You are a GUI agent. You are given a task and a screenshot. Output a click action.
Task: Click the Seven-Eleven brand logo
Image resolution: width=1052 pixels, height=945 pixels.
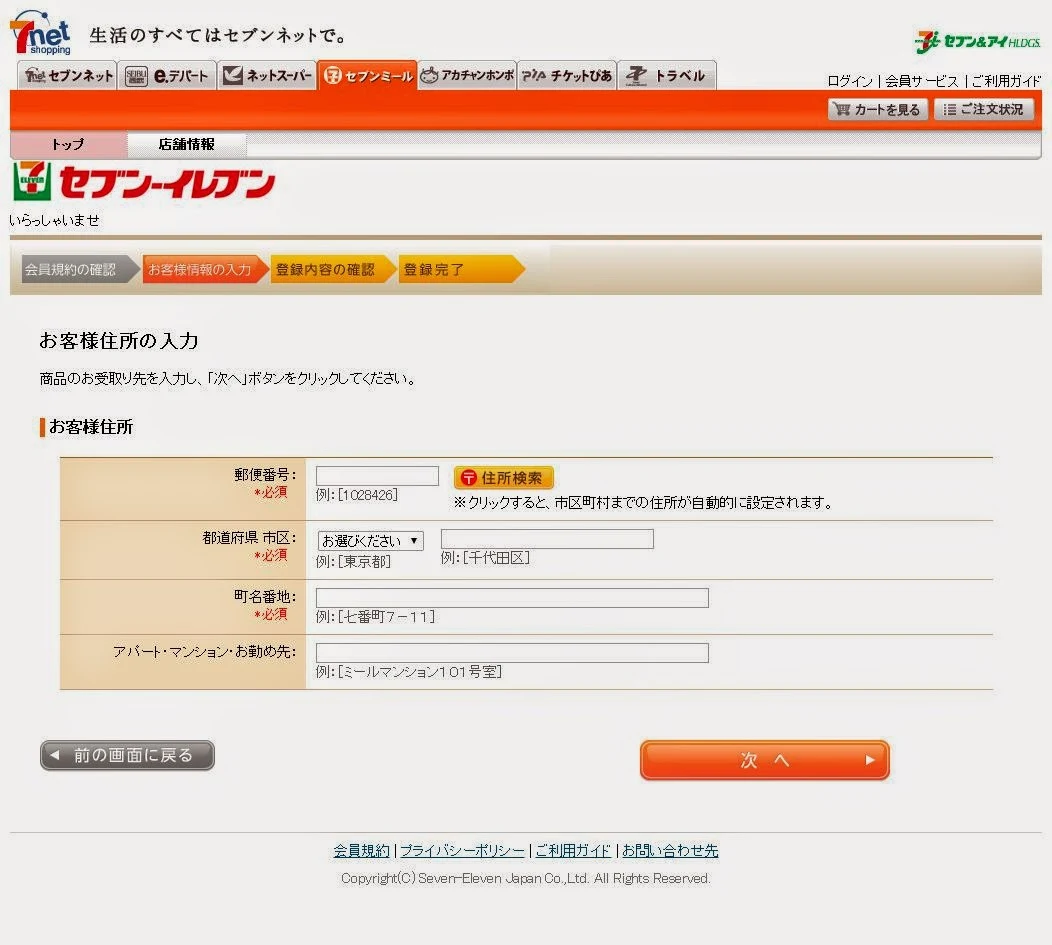tap(144, 183)
